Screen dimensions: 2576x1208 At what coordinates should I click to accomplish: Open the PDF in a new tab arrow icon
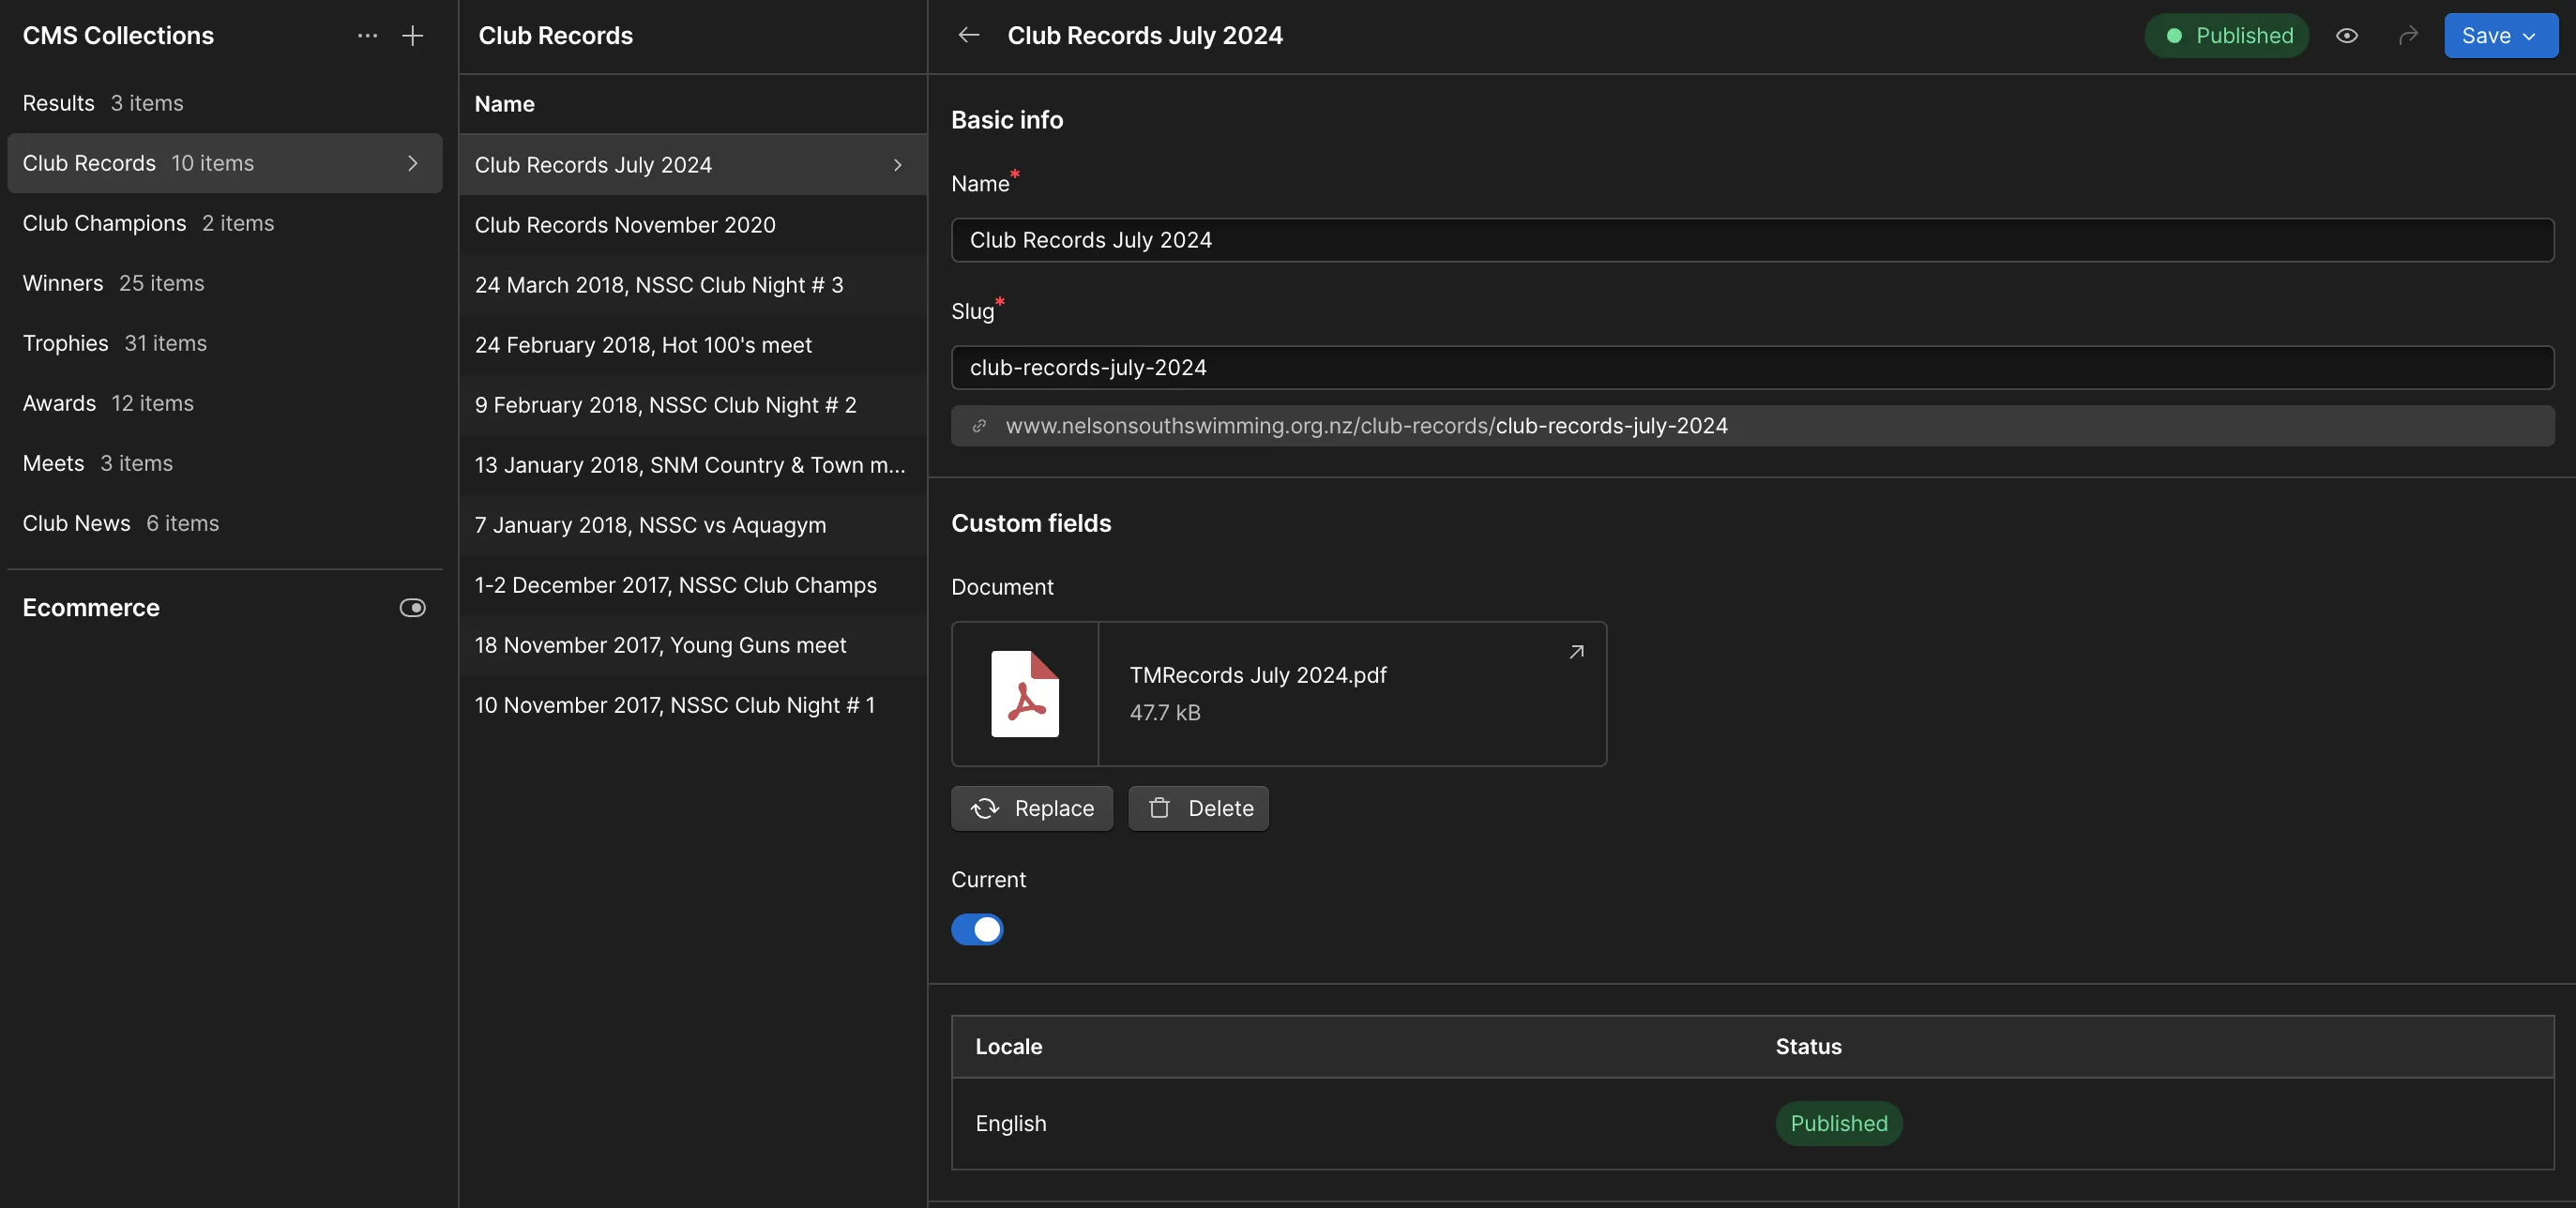point(1576,652)
